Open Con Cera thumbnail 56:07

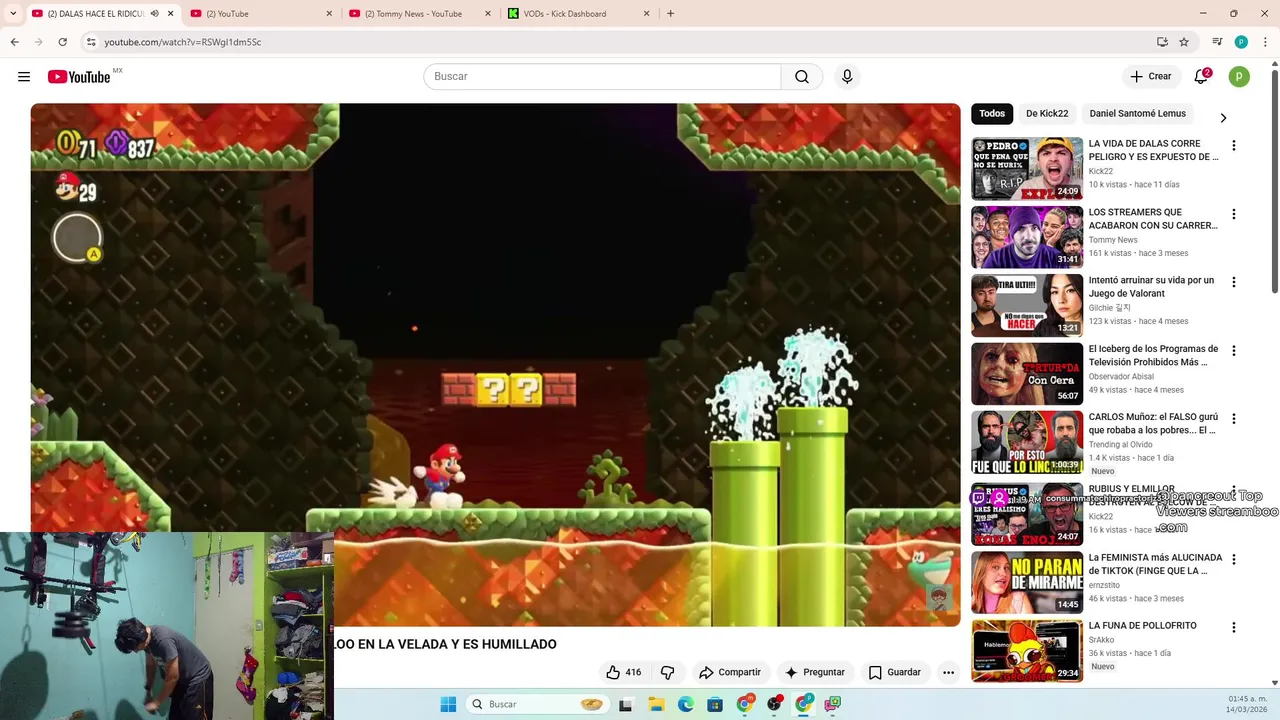click(x=1027, y=374)
